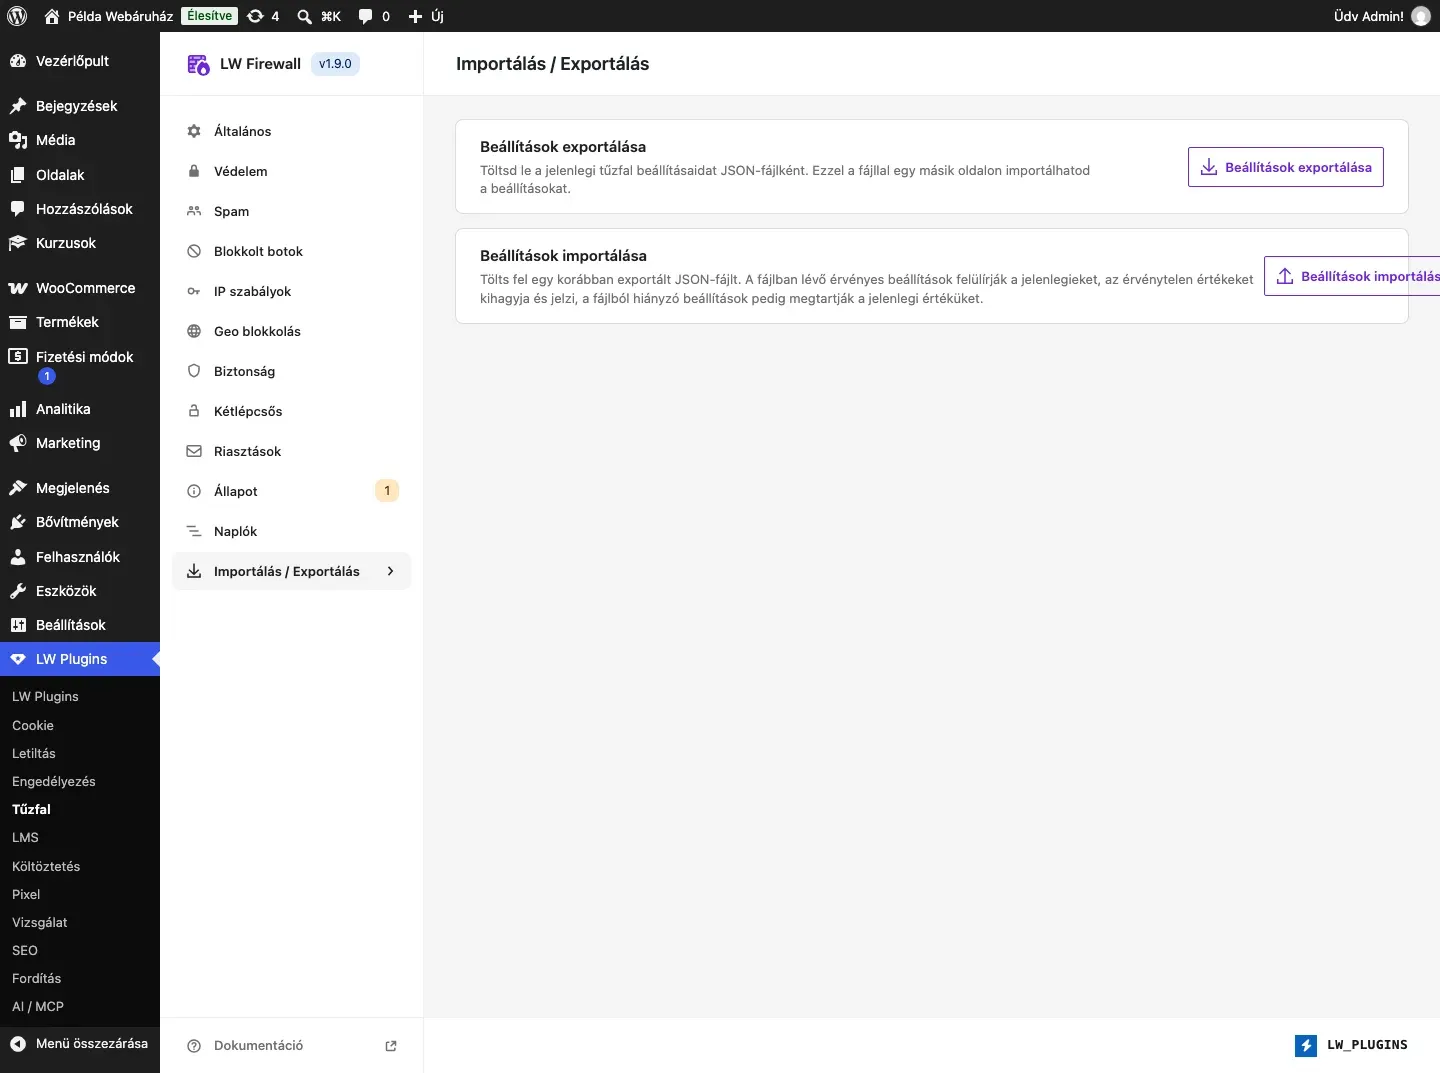1440x1073 pixels.
Task: Click the Állapot info icon
Action: (194, 491)
